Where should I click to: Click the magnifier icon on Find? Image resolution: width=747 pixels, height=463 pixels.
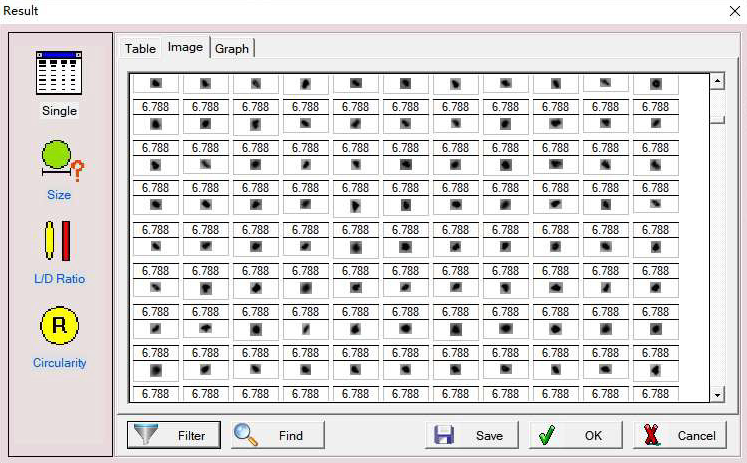point(246,434)
